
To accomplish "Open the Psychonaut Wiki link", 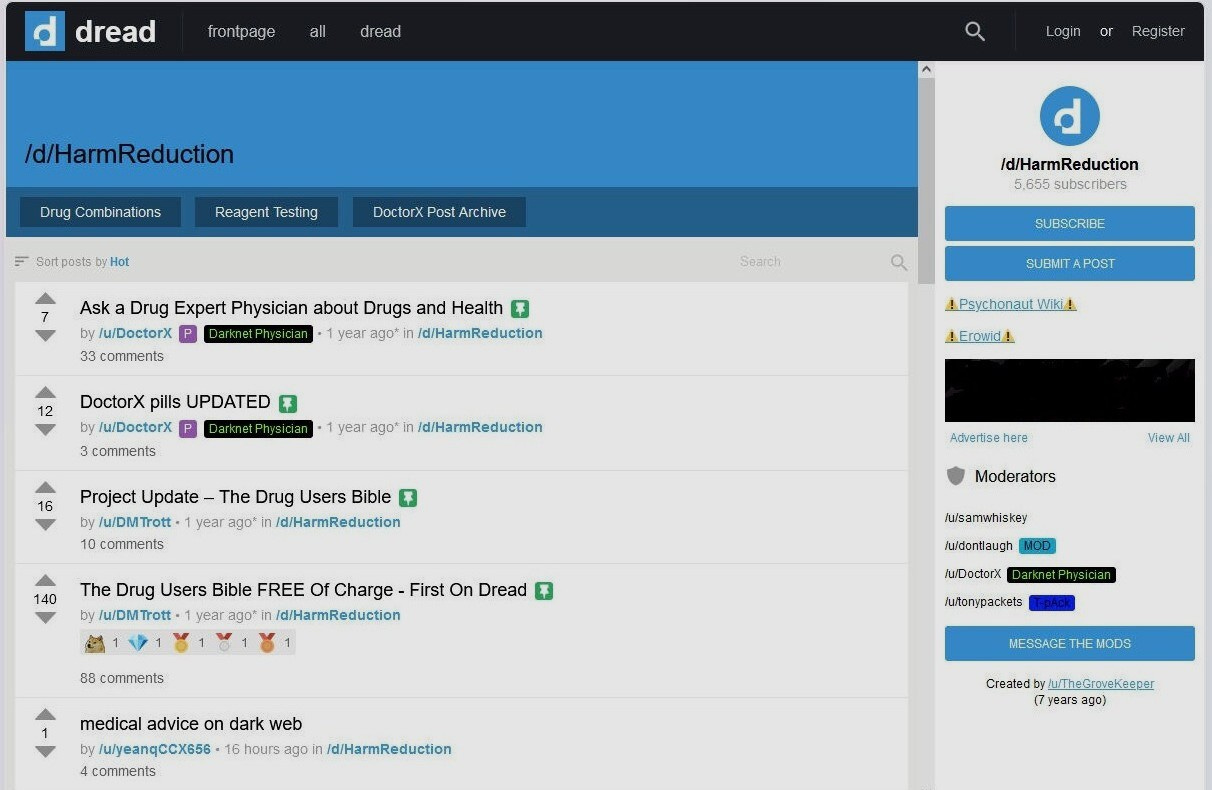I will [x=1011, y=304].
